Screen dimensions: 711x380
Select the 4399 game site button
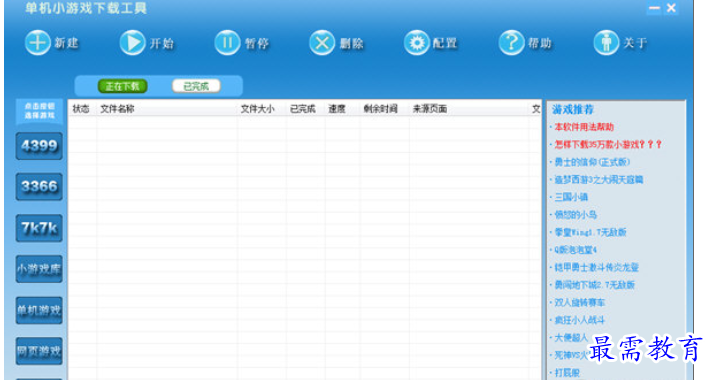[x=39, y=146]
